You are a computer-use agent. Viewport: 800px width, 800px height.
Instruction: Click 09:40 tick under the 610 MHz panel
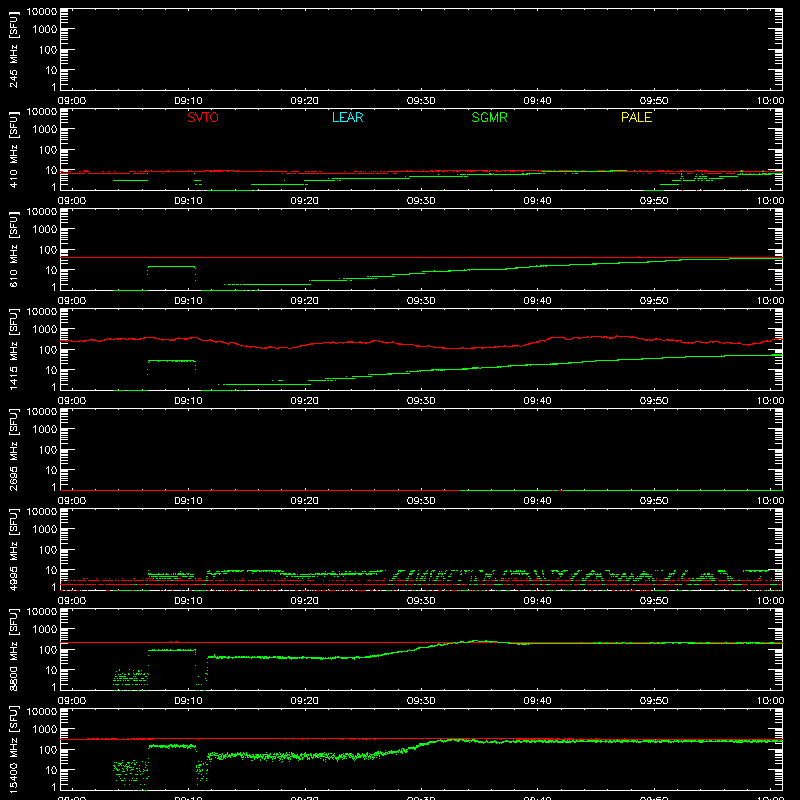pyautogui.click(x=537, y=301)
